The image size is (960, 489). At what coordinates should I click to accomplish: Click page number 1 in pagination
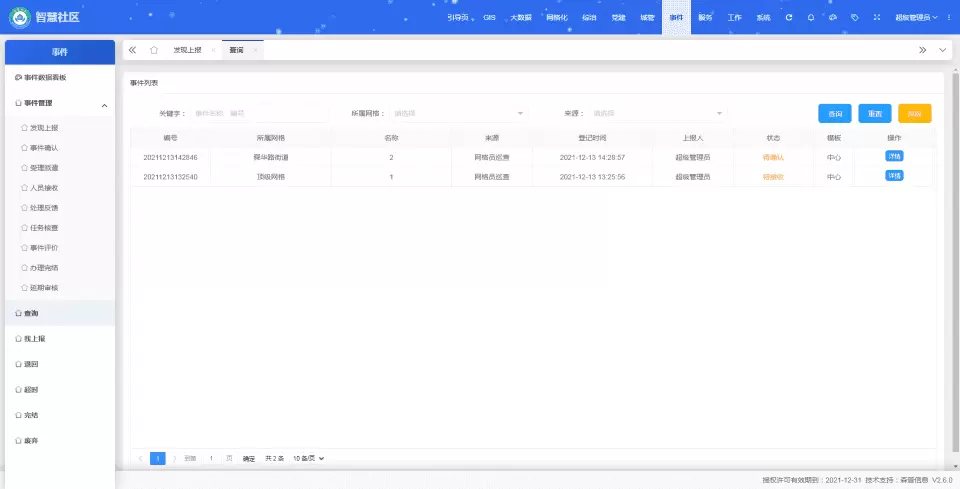(157, 458)
